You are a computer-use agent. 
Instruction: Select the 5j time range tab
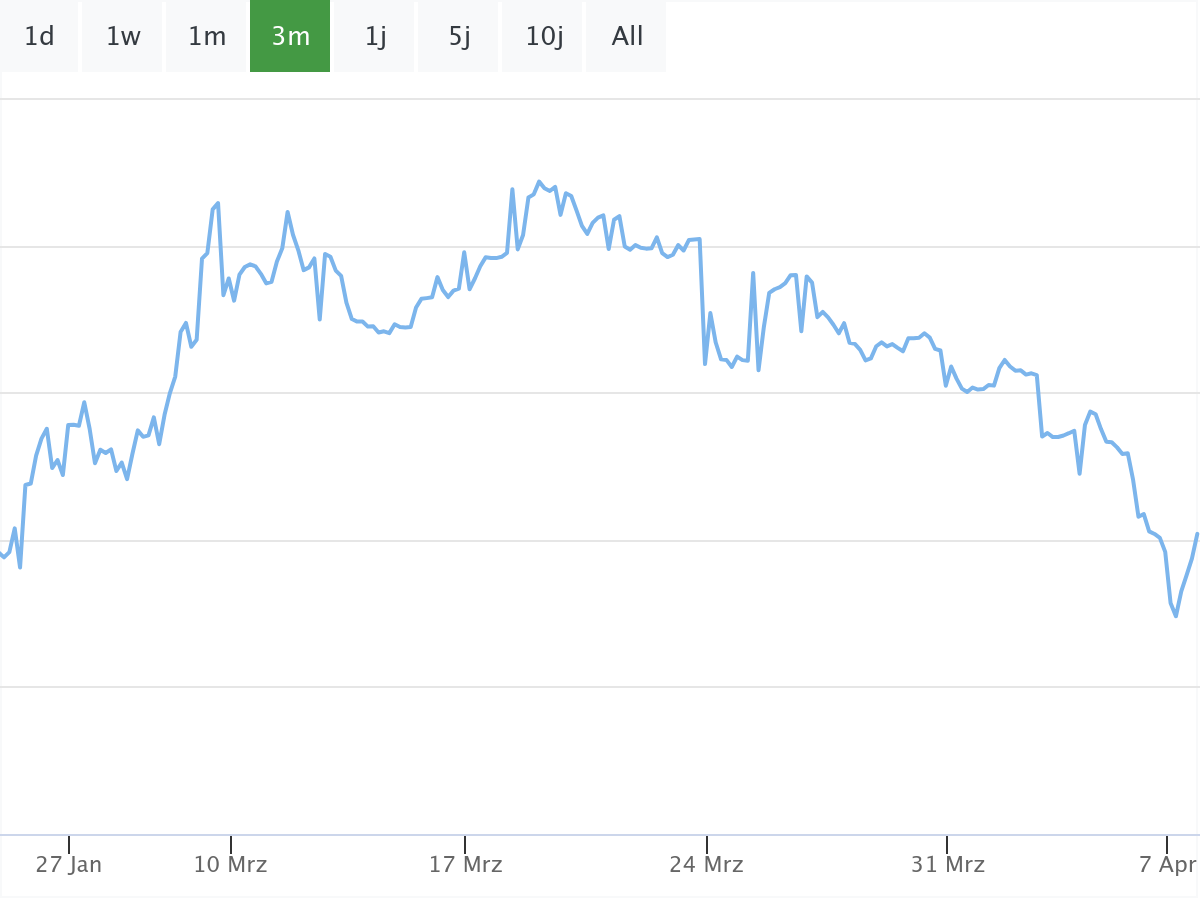[x=459, y=37]
